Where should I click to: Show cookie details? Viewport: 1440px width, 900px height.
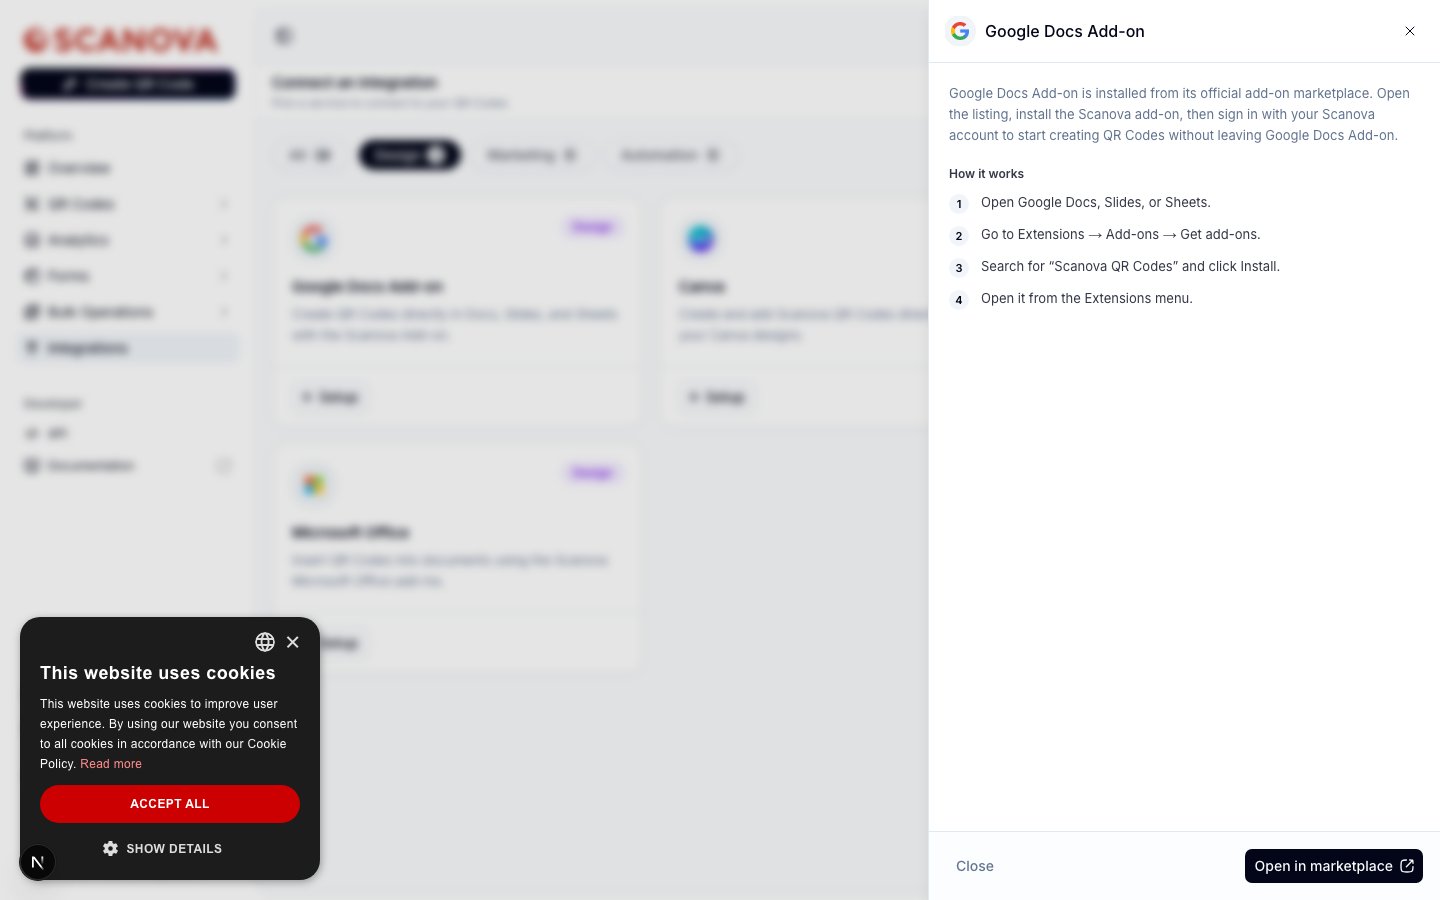pos(162,848)
